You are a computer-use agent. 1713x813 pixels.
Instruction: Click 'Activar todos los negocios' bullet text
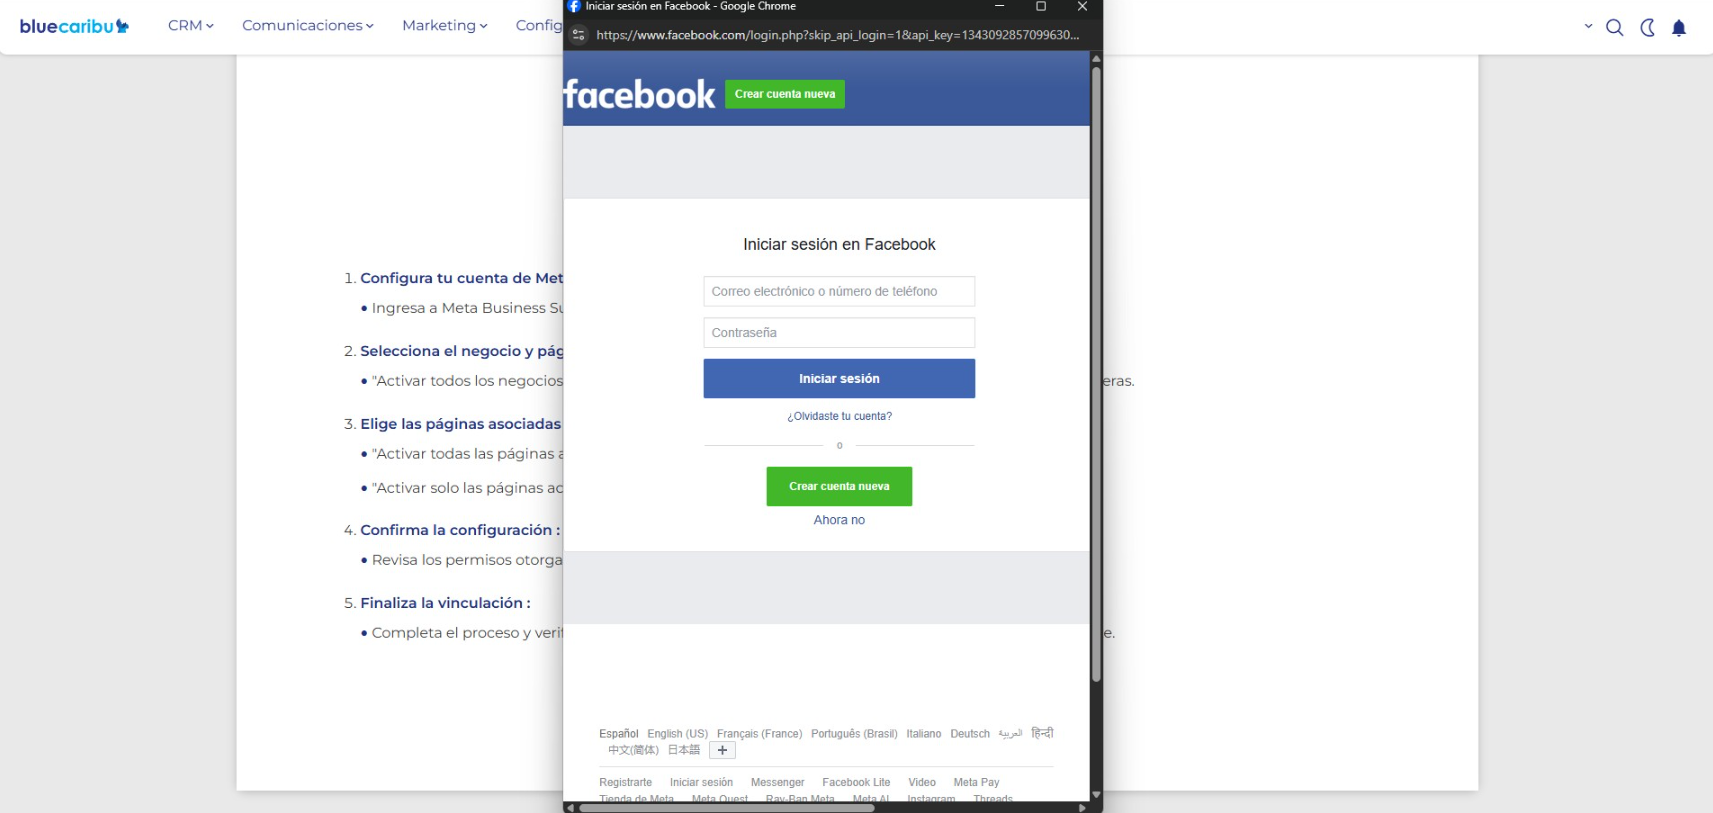(467, 381)
